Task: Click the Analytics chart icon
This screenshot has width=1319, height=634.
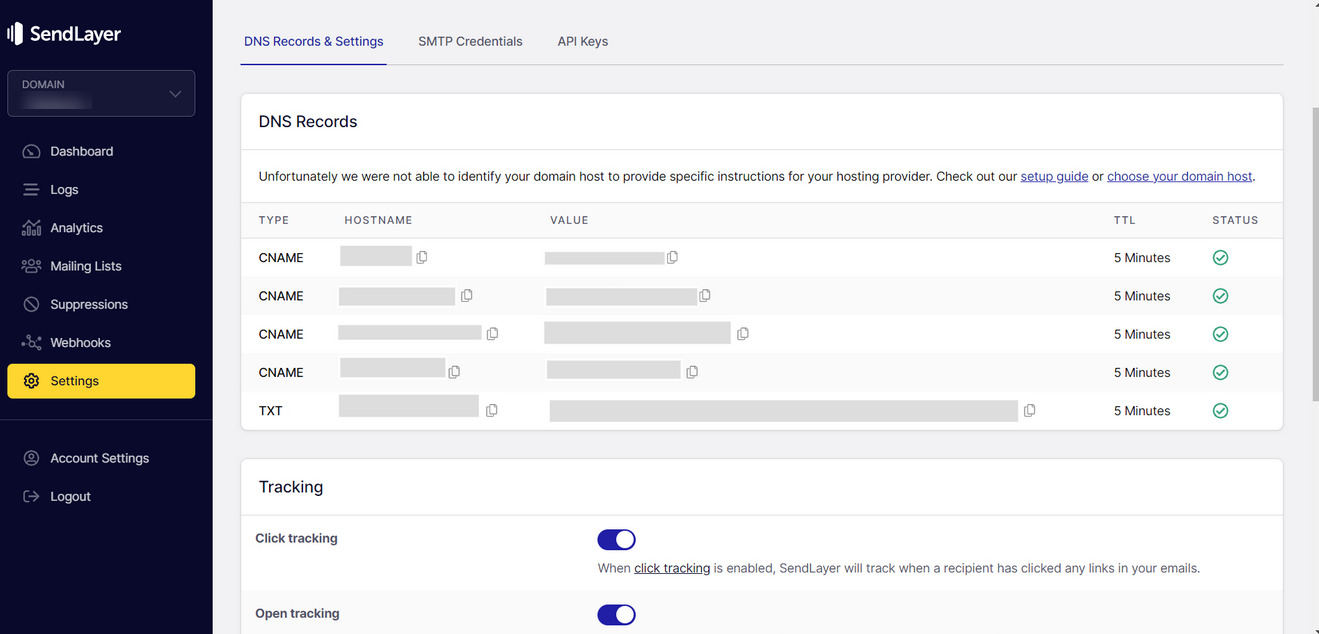Action: coord(31,228)
